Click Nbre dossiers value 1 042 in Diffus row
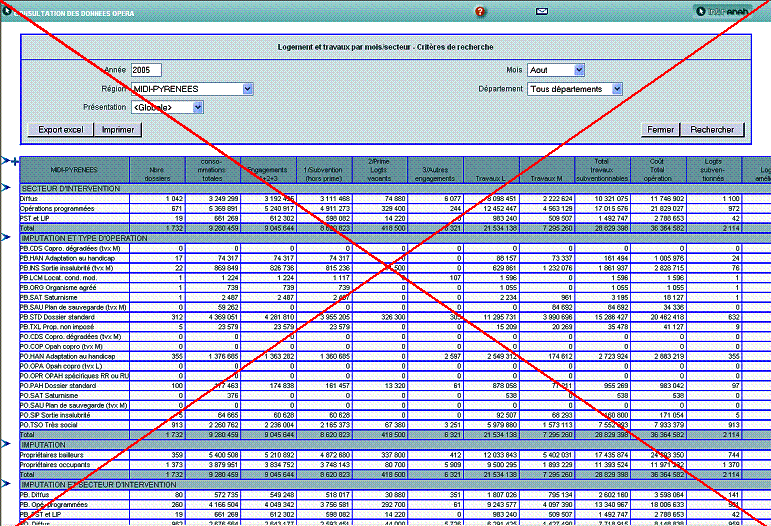Image resolution: width=771 pixels, height=526 pixels. [x=174, y=199]
